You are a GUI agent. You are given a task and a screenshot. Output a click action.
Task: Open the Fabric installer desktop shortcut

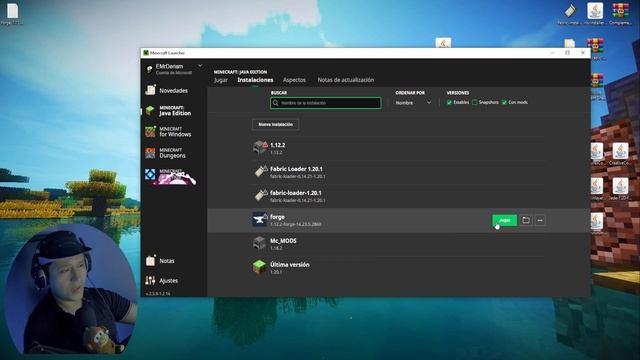(569, 14)
